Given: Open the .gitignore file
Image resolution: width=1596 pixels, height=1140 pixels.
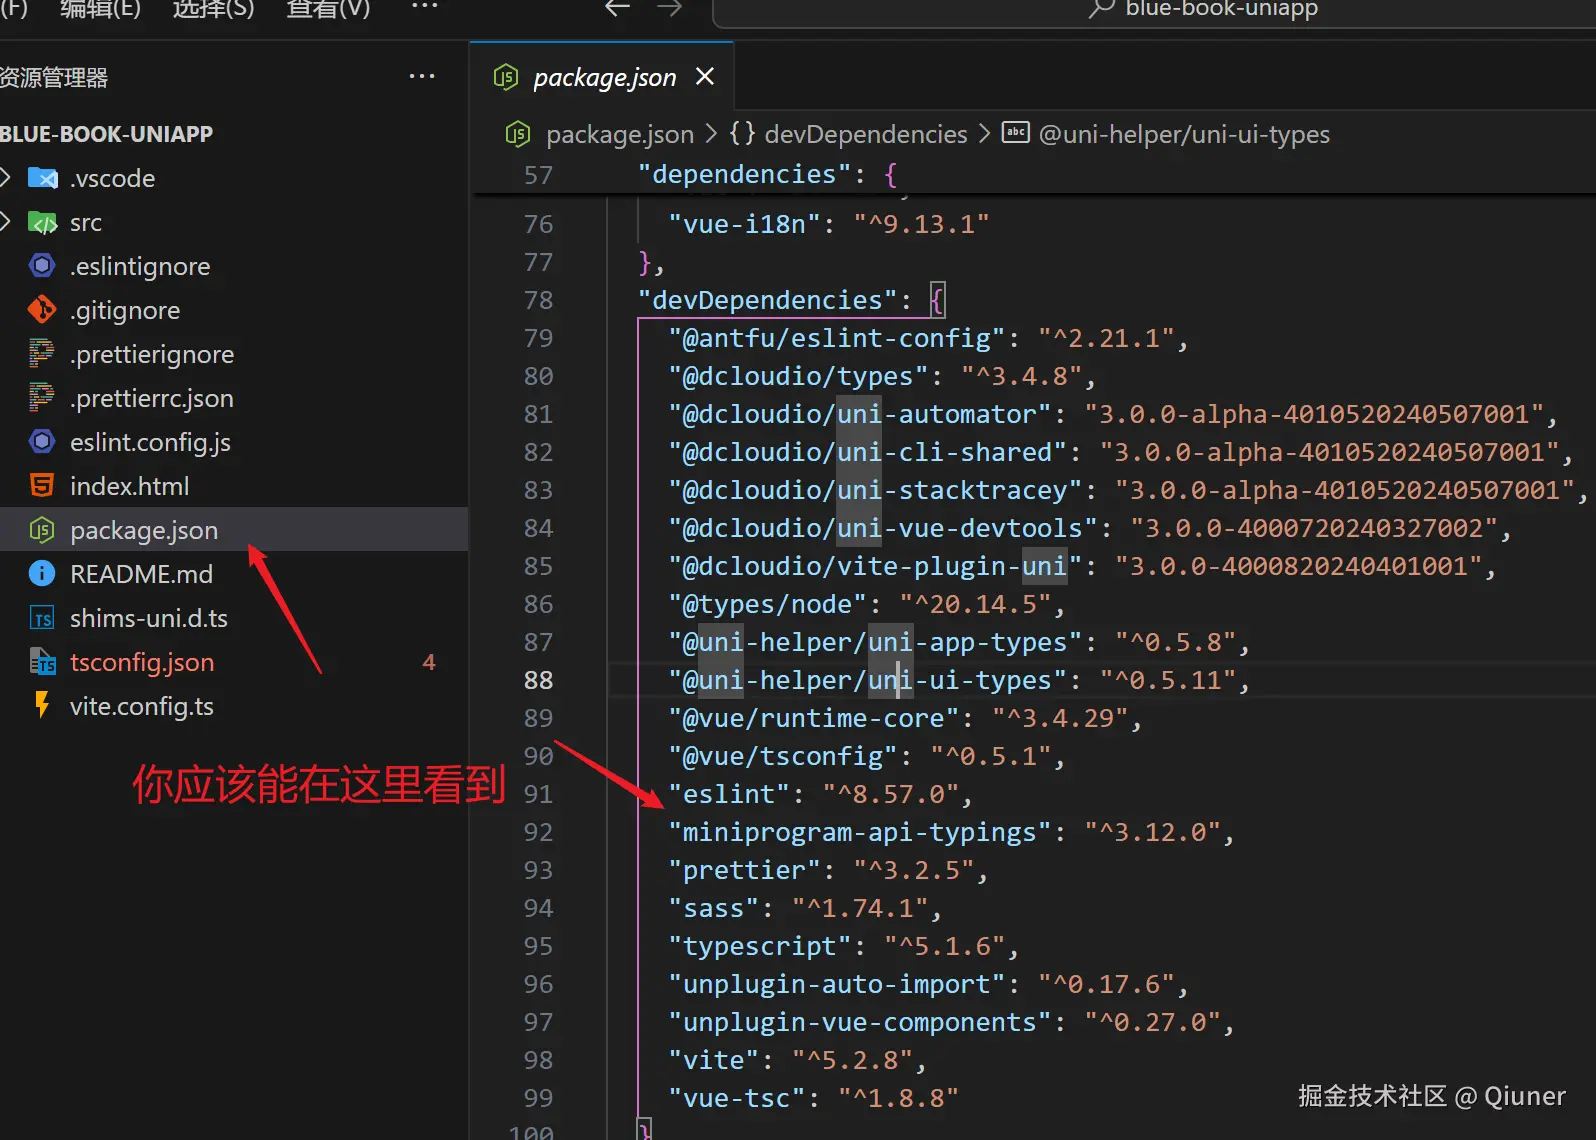Looking at the screenshot, I should coord(125,310).
